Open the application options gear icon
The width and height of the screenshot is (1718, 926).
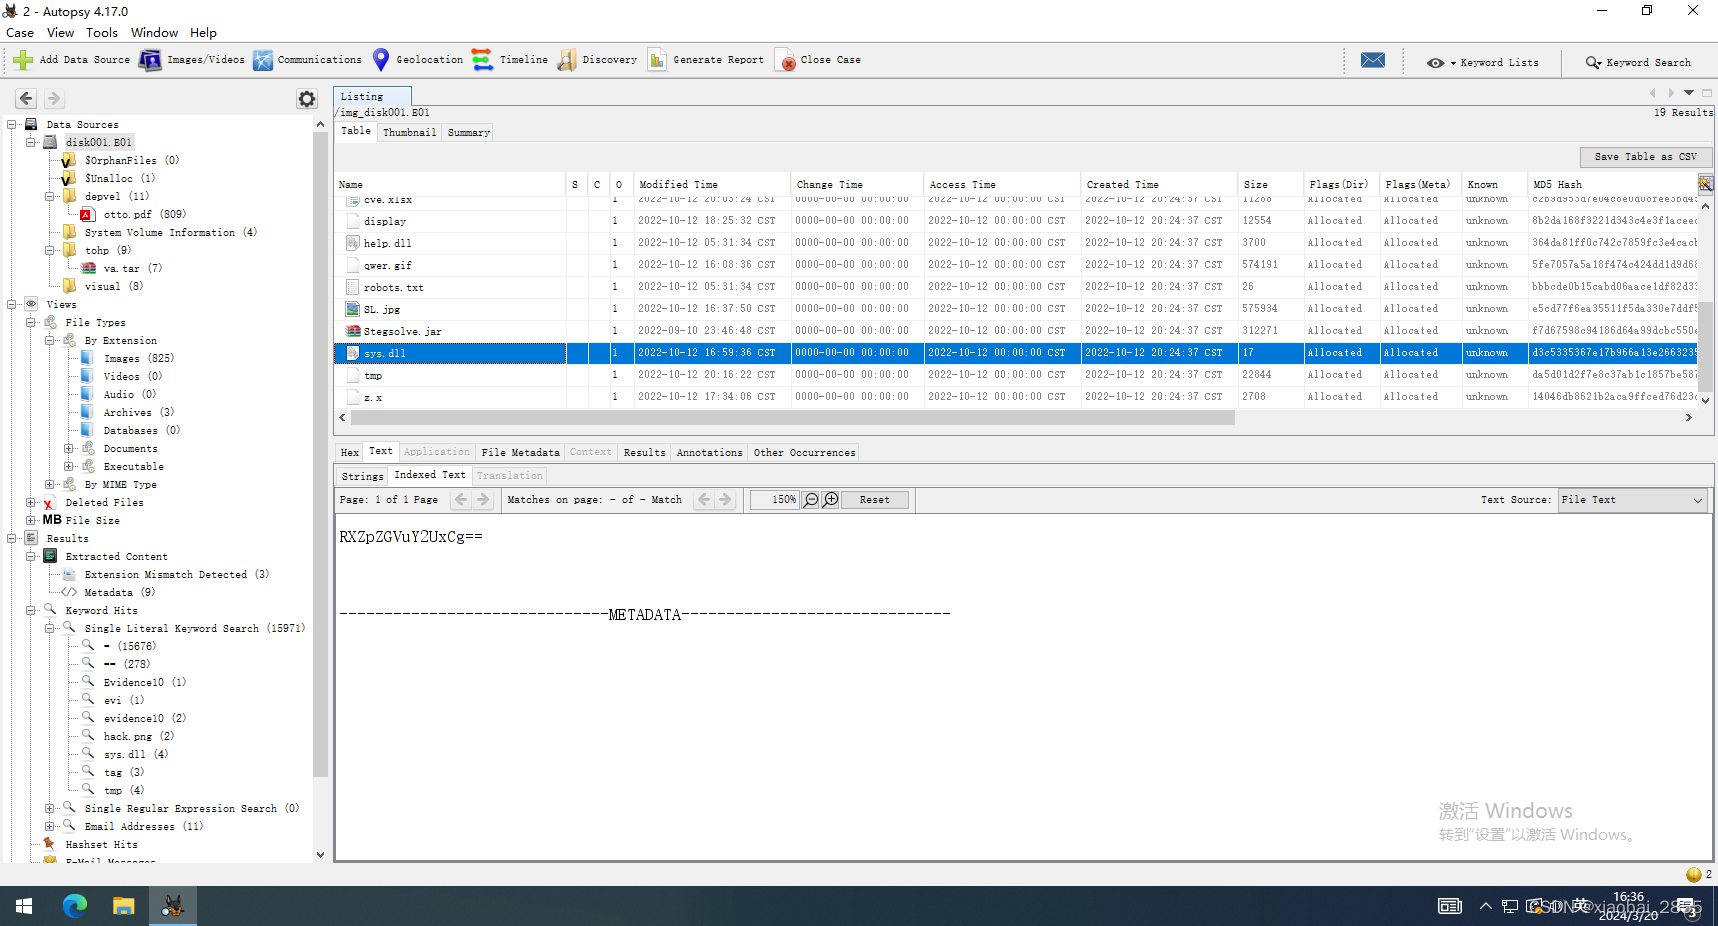[306, 99]
